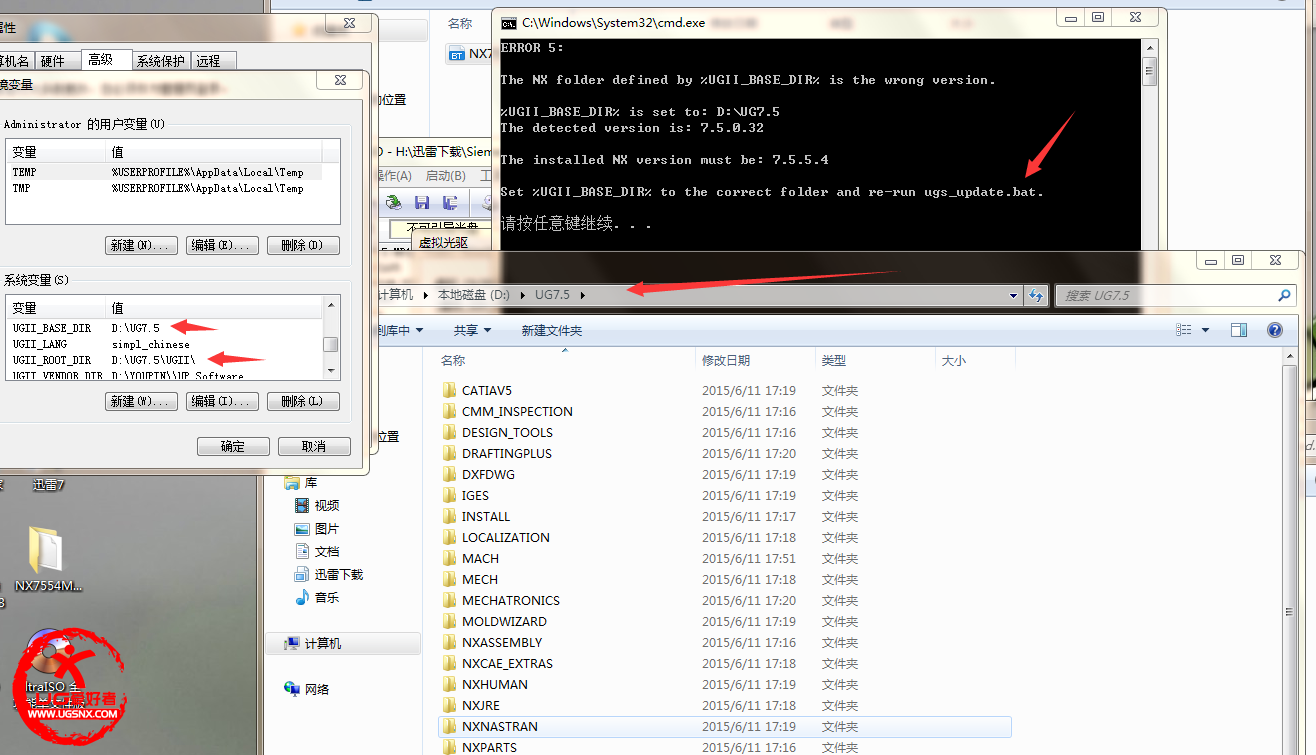This screenshot has height=755, width=1316.
Task: Expand the breadcrumb arrow after 本地磁盘 (D:)
Action: point(521,295)
